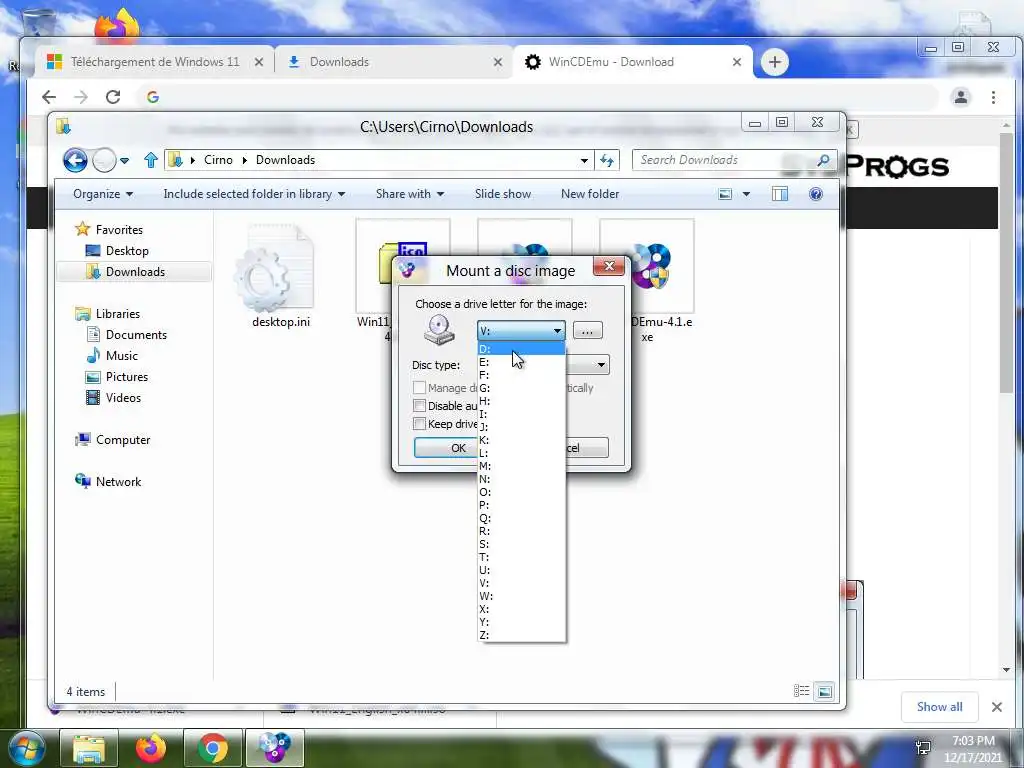The image size is (1024, 768).
Task: Reload the page in the browser
Action: (x=113, y=97)
